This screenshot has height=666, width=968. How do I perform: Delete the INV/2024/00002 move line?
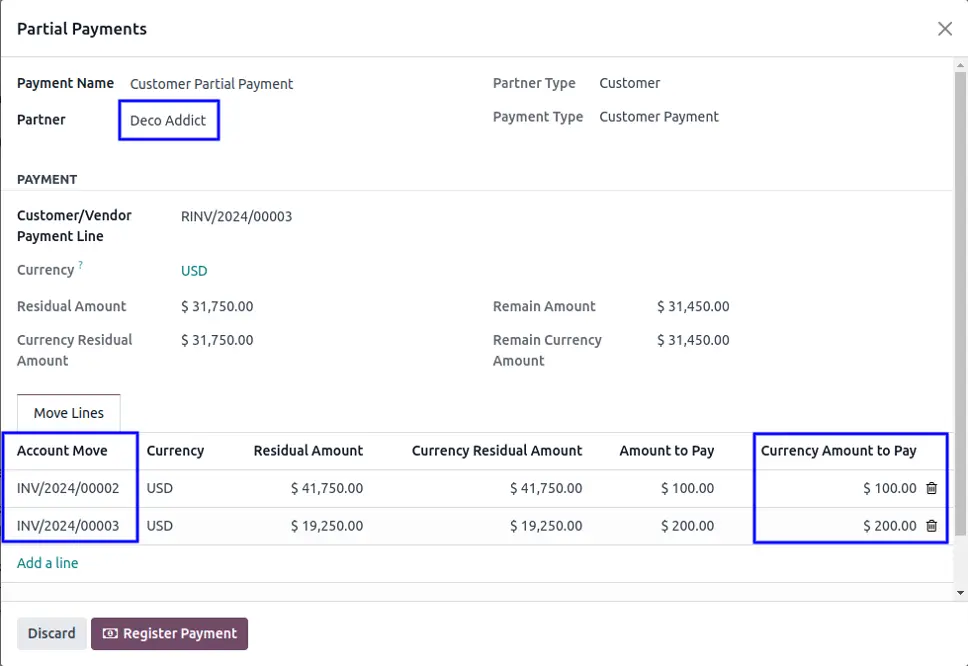coord(931,488)
